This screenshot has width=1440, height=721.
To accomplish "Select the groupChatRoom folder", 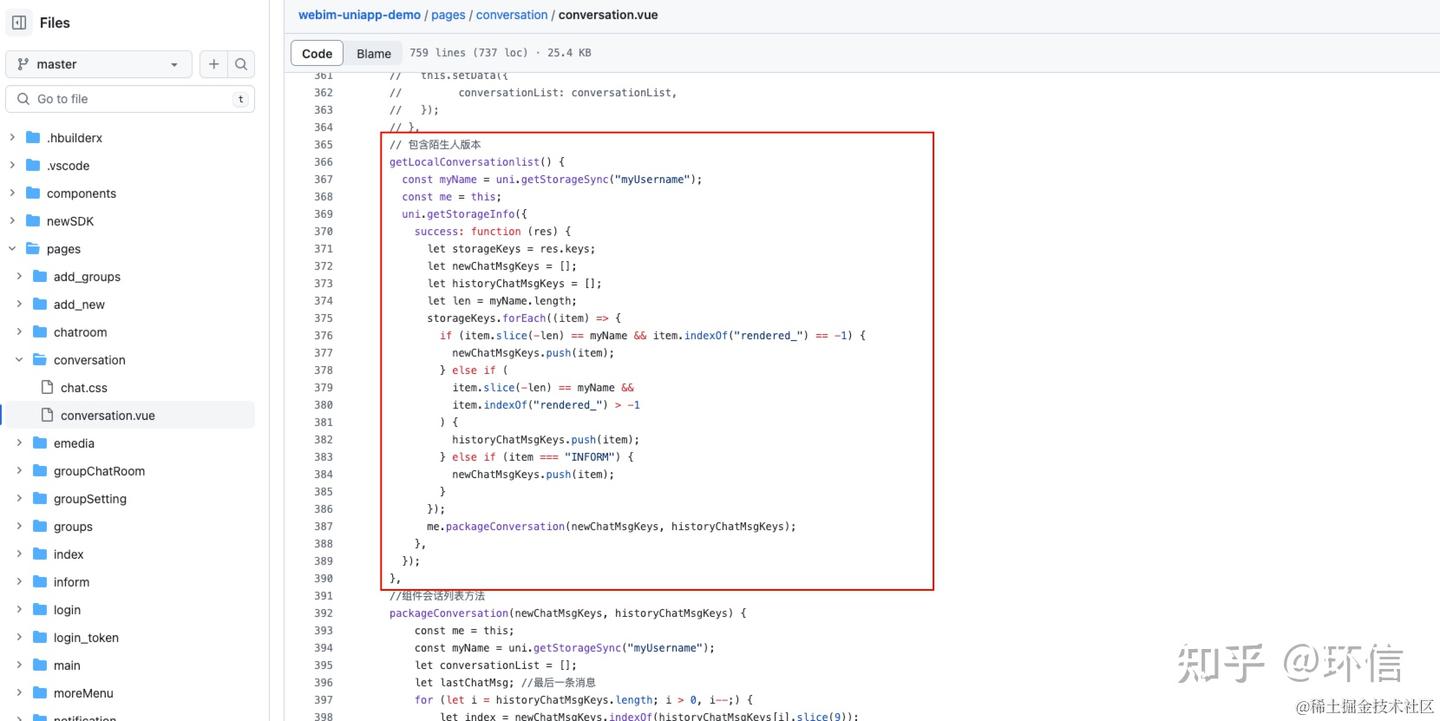I will tap(98, 469).
